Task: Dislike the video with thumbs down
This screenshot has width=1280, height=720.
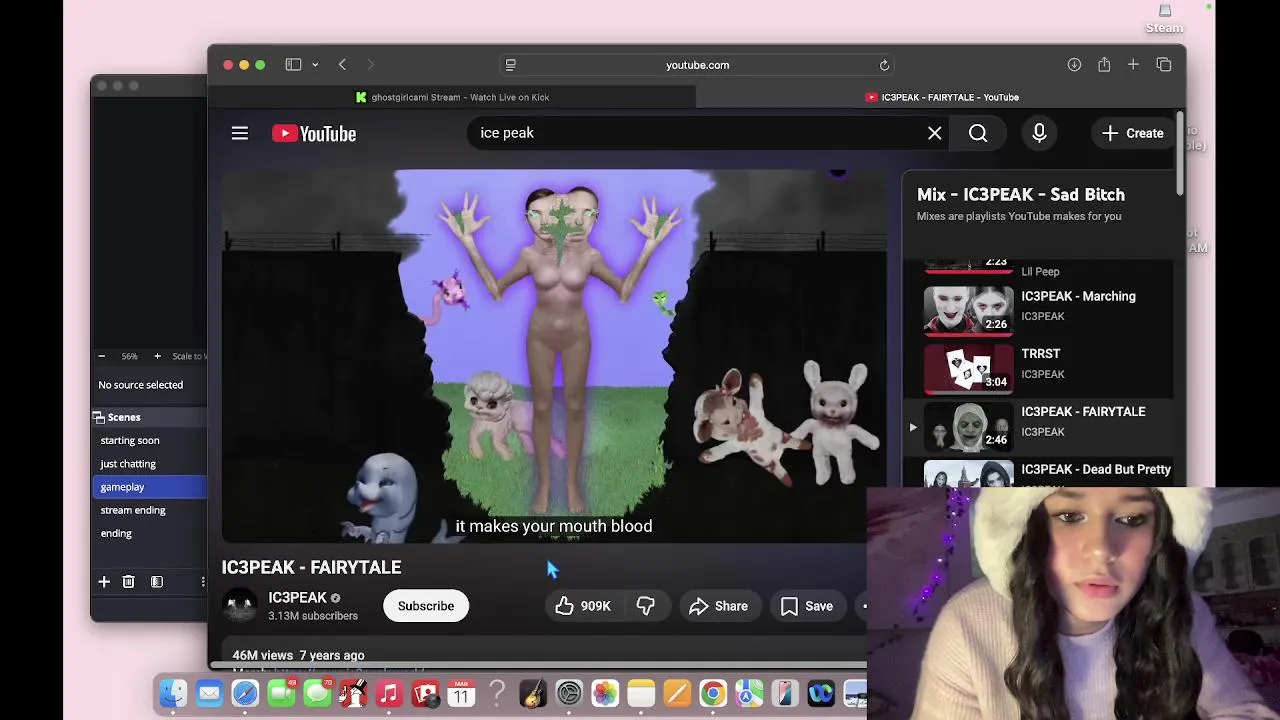Action: coord(646,606)
